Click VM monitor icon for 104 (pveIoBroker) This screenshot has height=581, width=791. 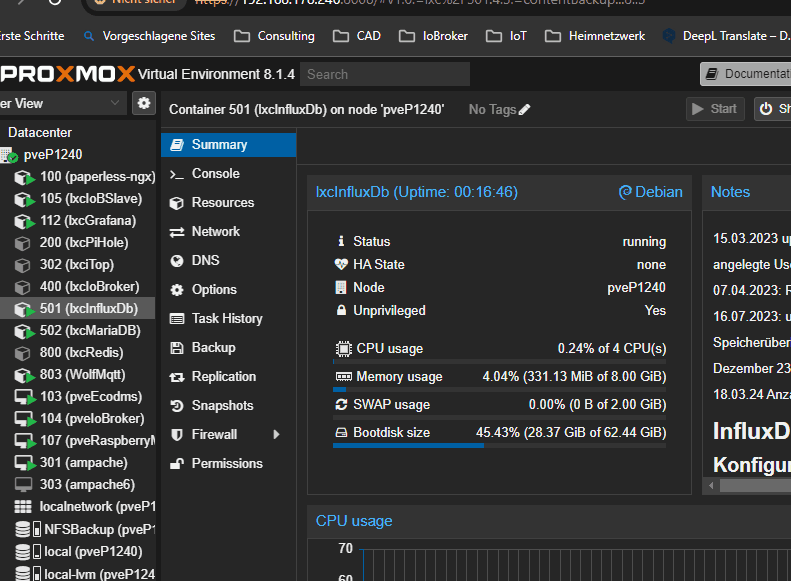point(25,419)
